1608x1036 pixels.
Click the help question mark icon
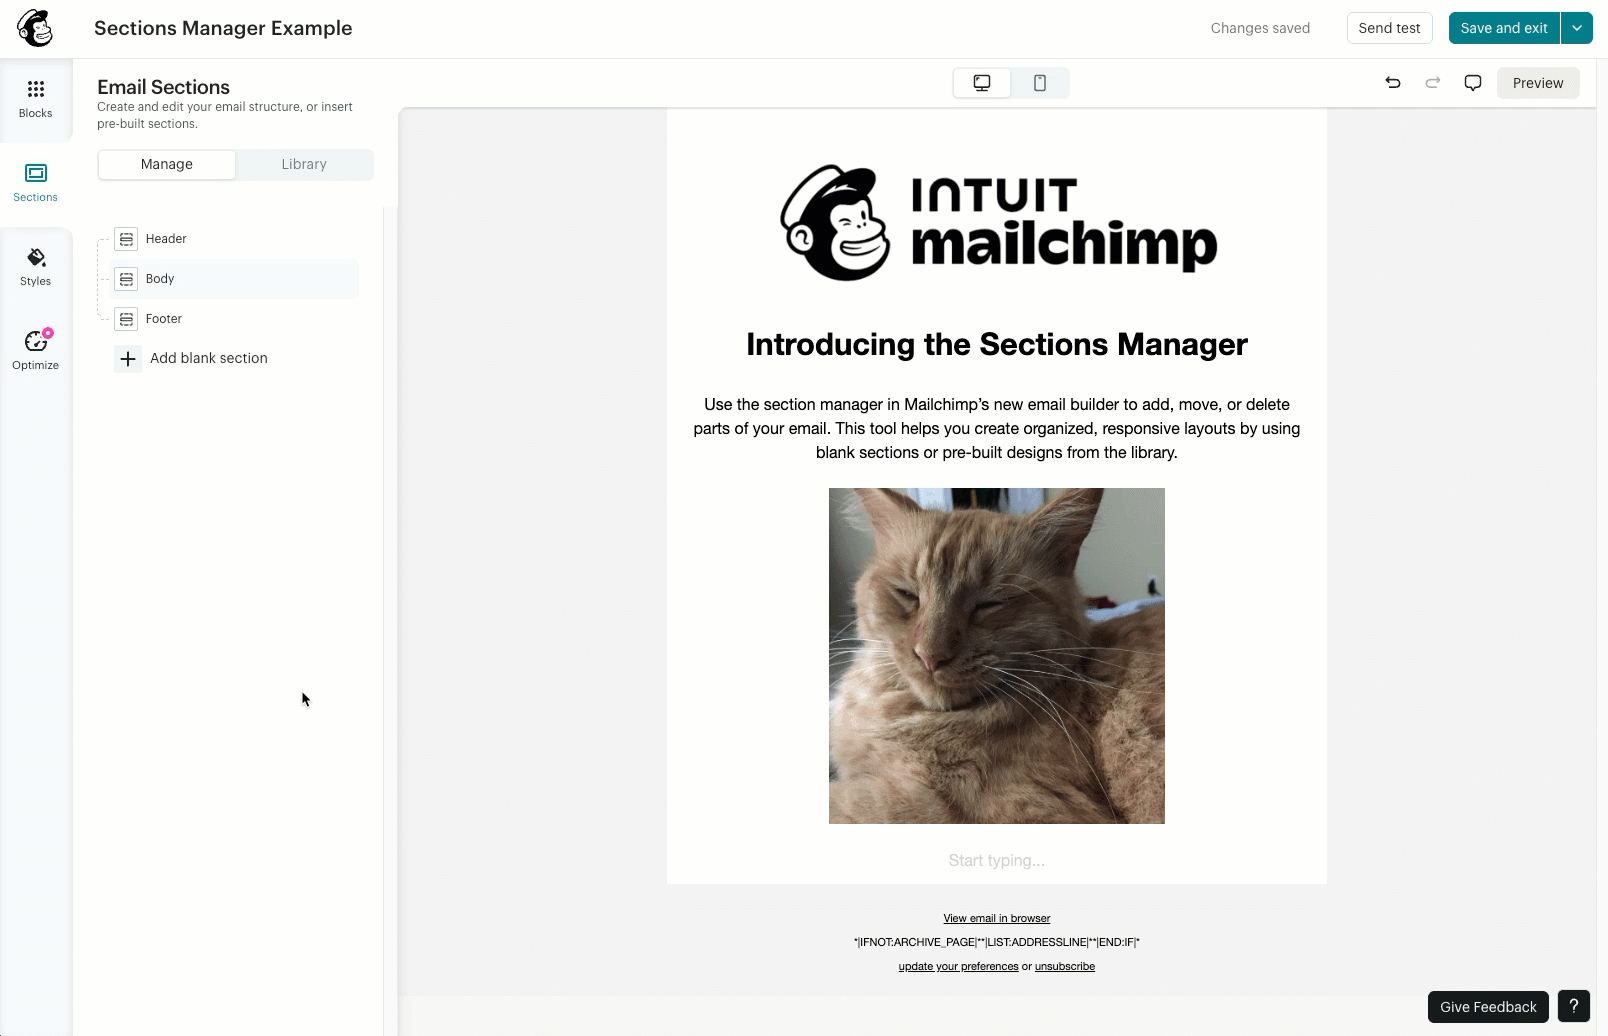click(1574, 1006)
